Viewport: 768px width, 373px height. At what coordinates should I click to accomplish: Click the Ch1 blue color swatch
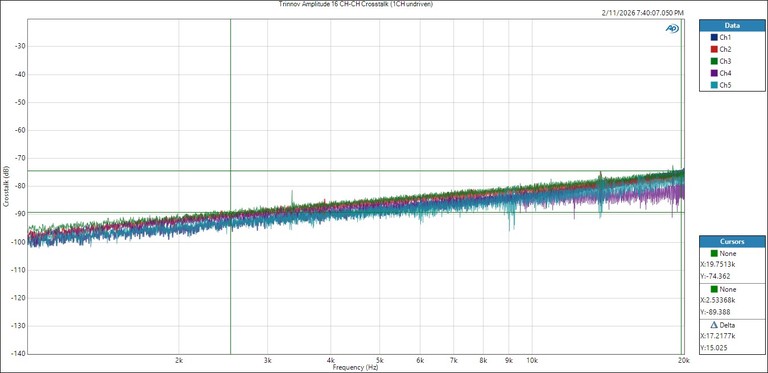pyautogui.click(x=714, y=37)
